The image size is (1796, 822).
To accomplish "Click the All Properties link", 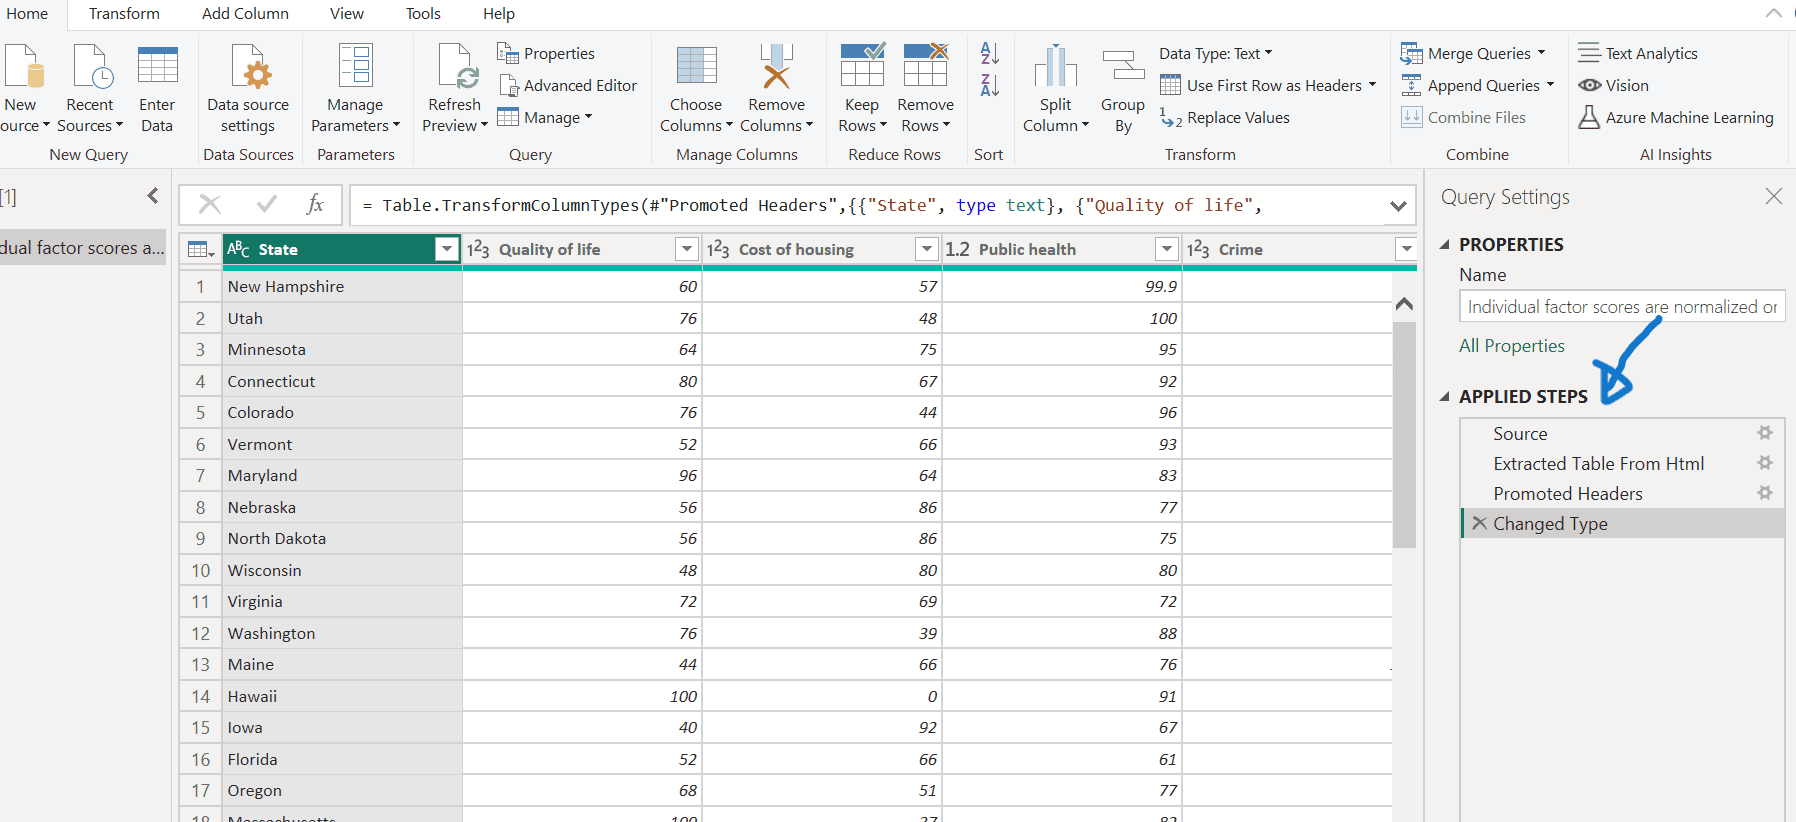I will point(1511,346).
